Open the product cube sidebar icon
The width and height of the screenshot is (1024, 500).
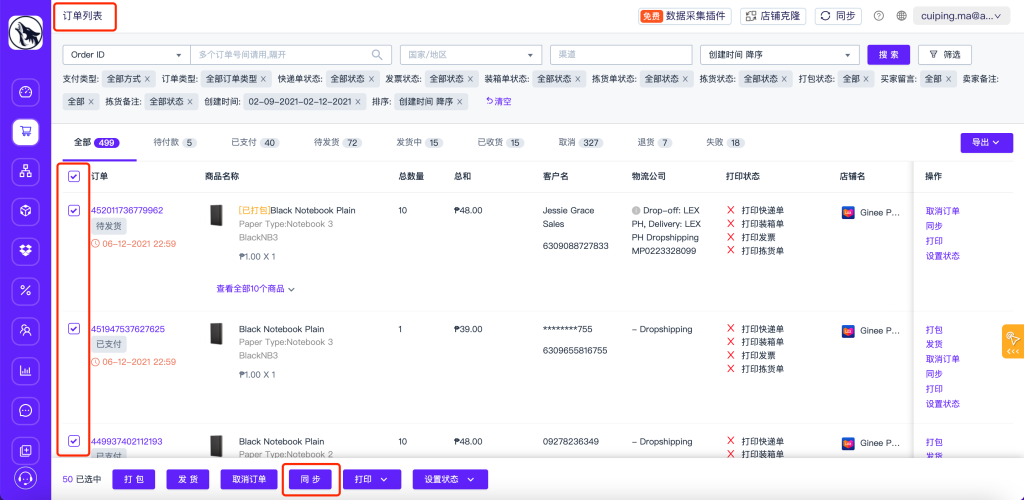(x=25, y=211)
